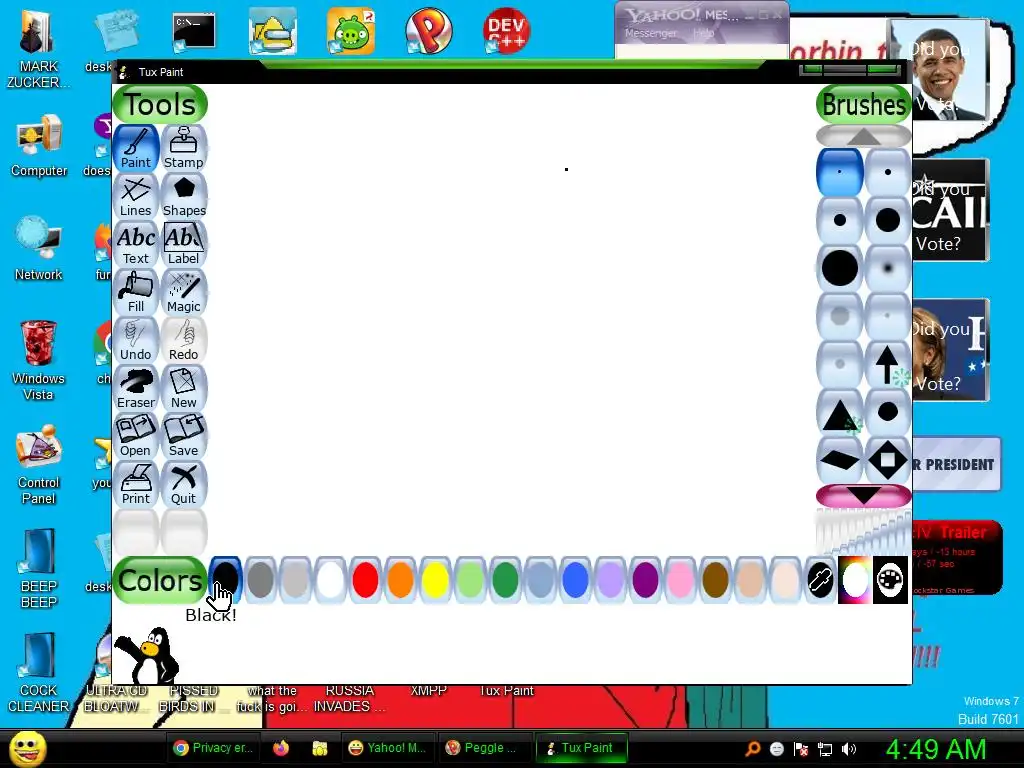
Task: Open the command prompt desktop shortcut
Action: tap(193, 31)
